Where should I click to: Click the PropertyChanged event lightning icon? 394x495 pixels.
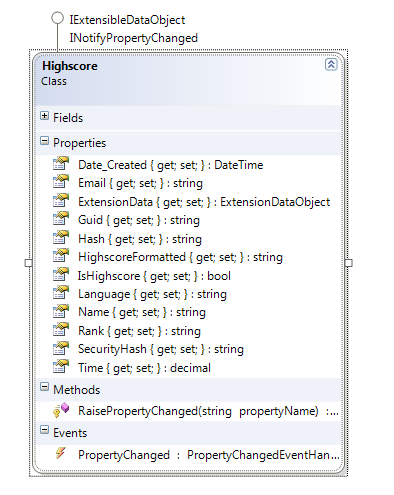60,453
